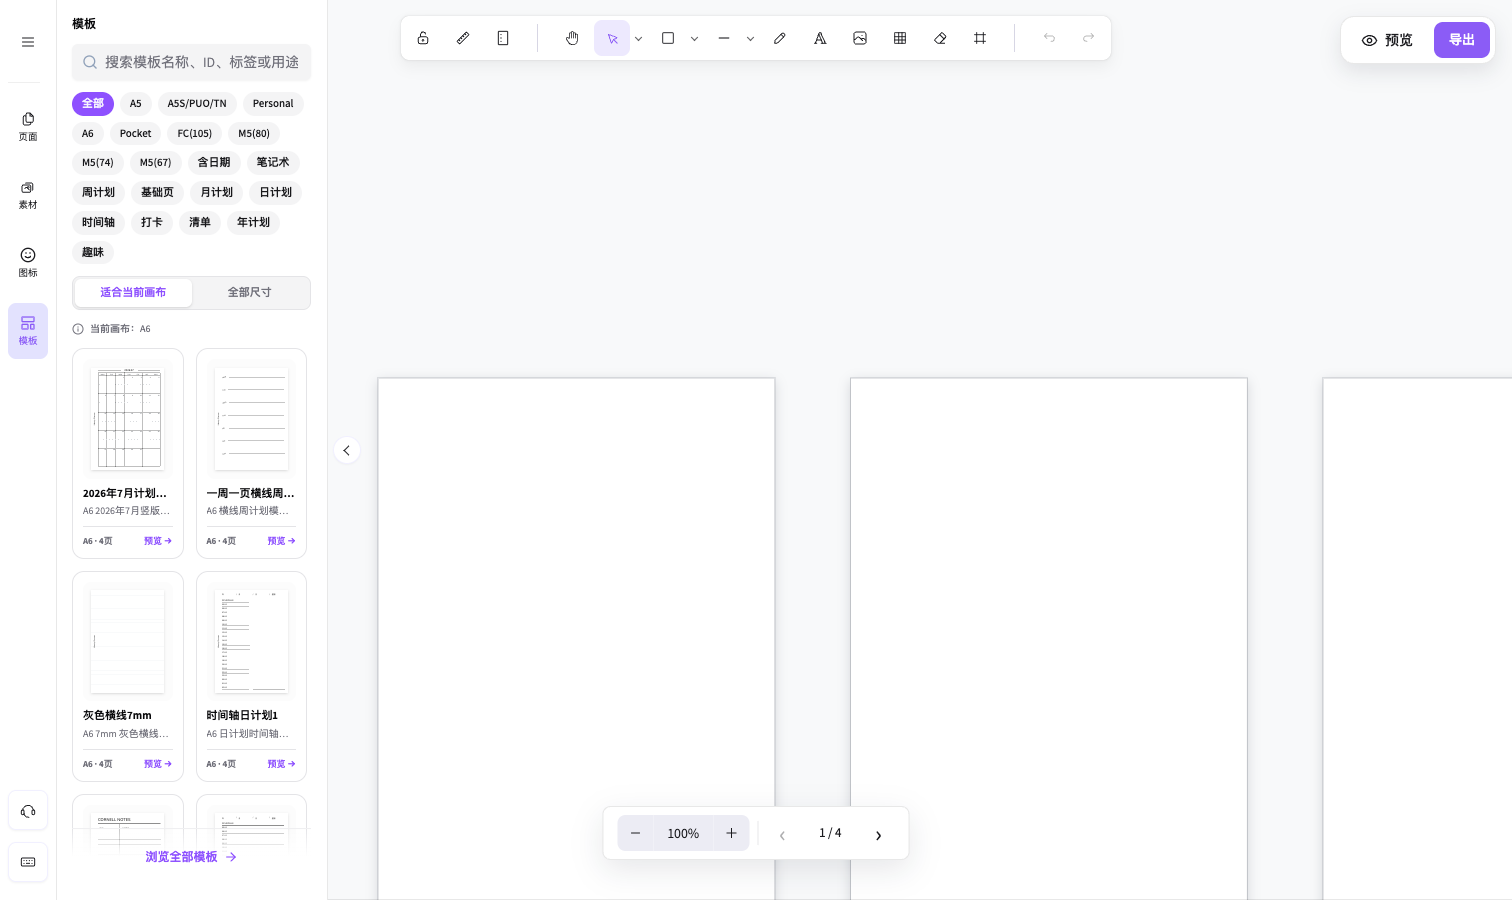Viewport: 1512px width, 900px height.
Task: Select the 月计划 filter tag
Action: click(217, 192)
